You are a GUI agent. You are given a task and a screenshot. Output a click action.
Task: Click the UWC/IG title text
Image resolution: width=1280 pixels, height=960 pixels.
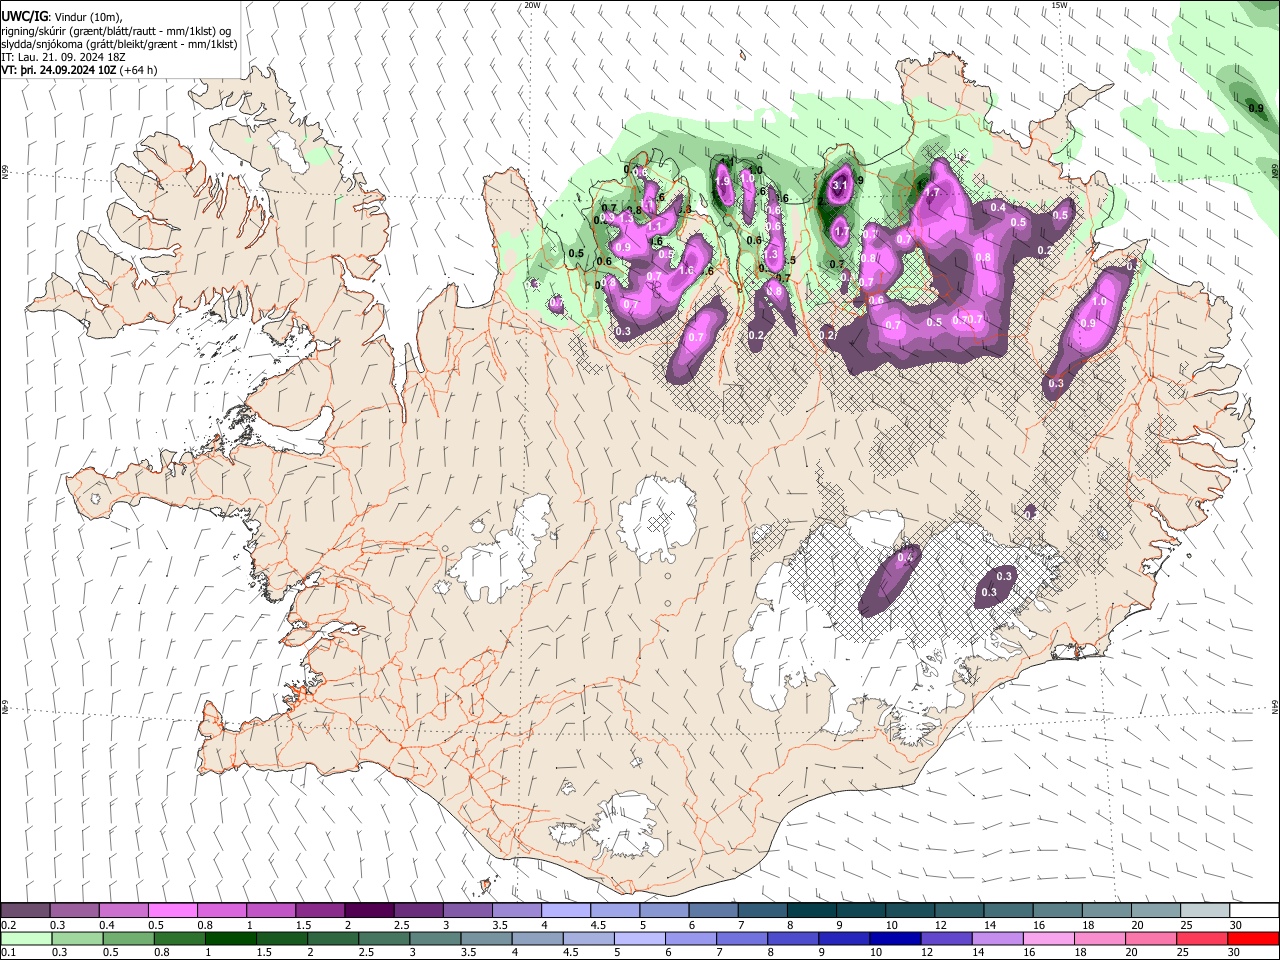tap(24, 16)
